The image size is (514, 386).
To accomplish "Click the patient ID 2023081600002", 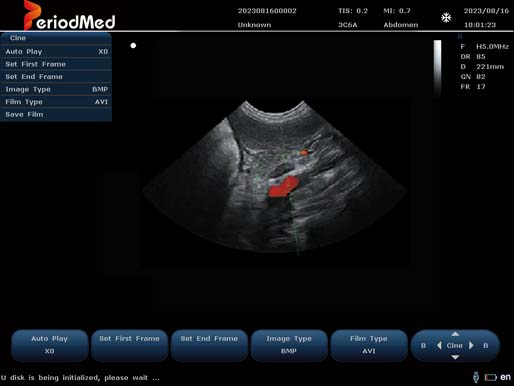I will 267,11.
